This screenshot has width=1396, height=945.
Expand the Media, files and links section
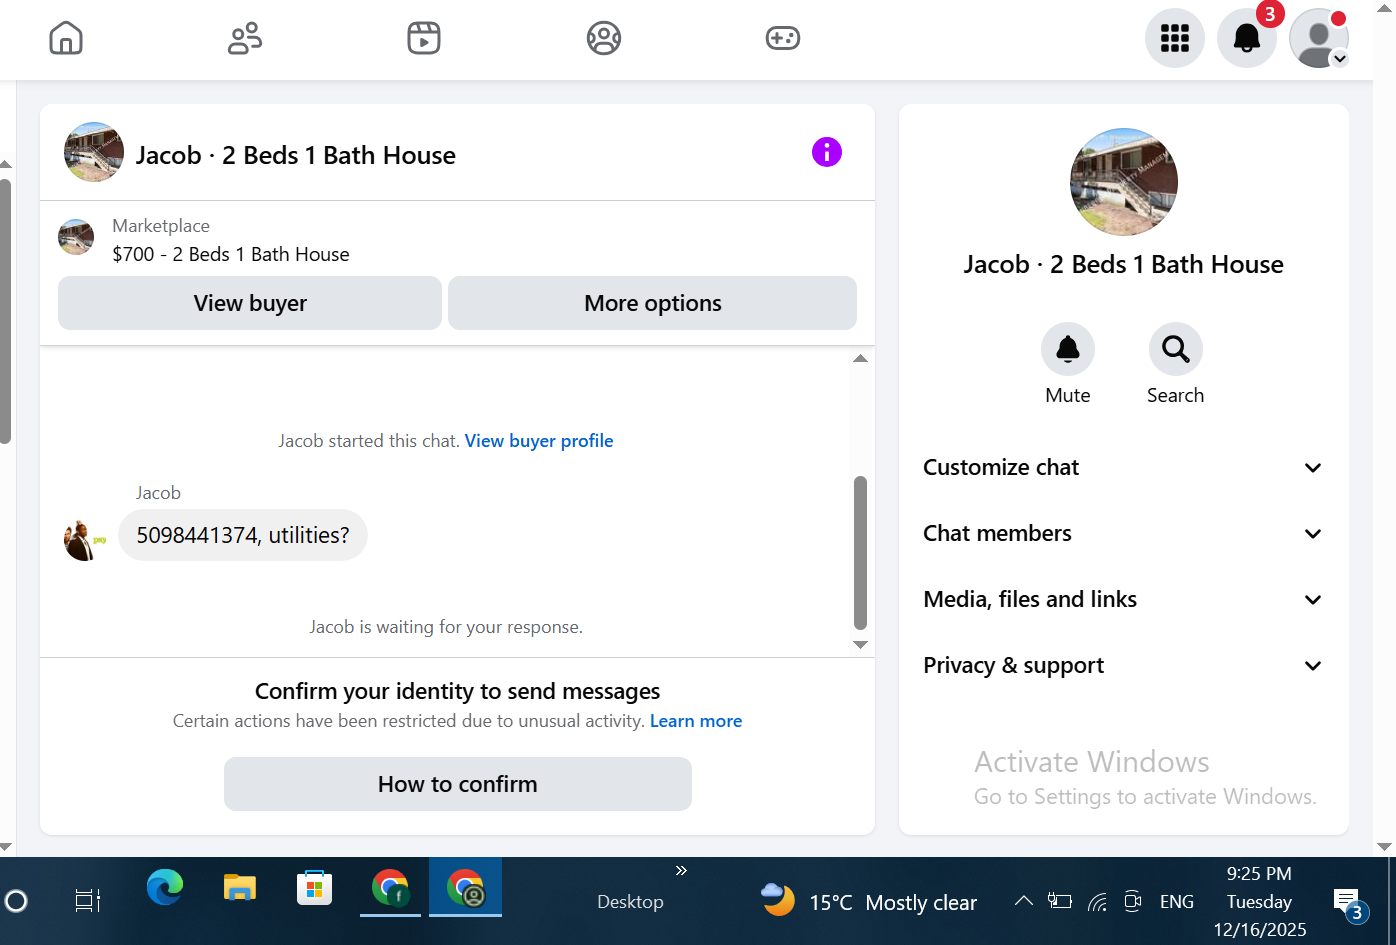click(x=1123, y=600)
